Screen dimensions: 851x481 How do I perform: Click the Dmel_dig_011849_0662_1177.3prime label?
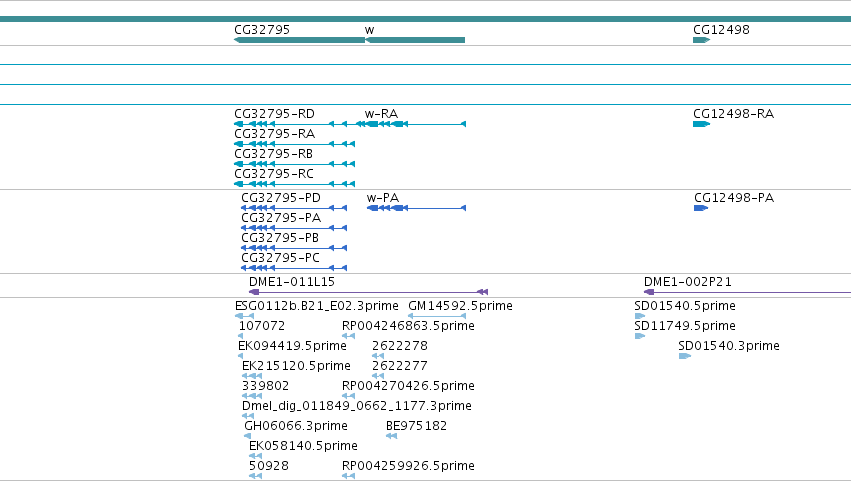pyautogui.click(x=357, y=407)
